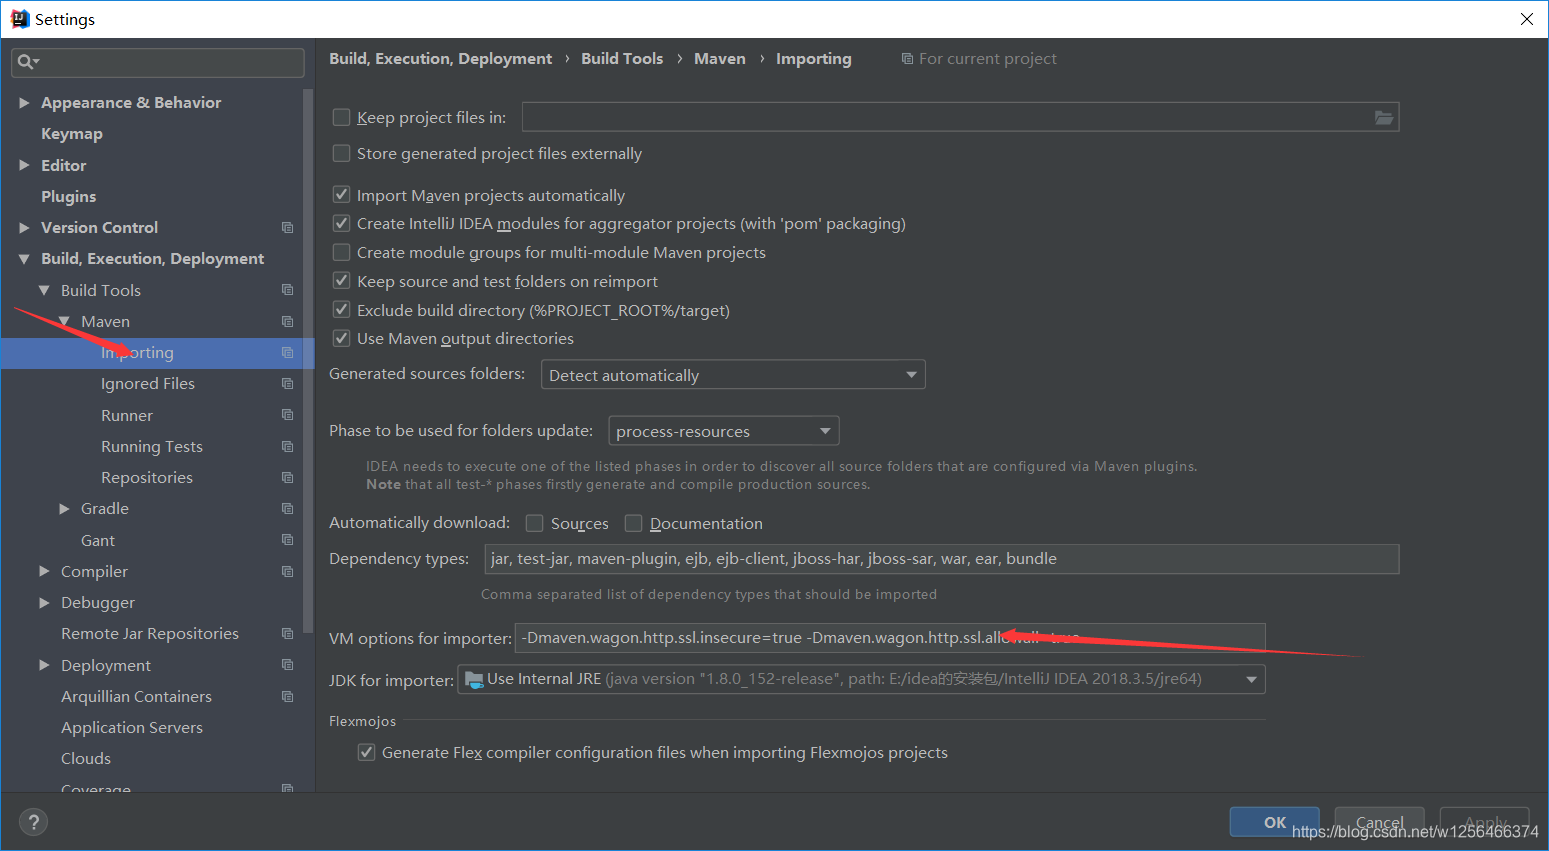This screenshot has height=851, width=1549.
Task: Click project-level icon beside Gradle
Action: coord(287,508)
